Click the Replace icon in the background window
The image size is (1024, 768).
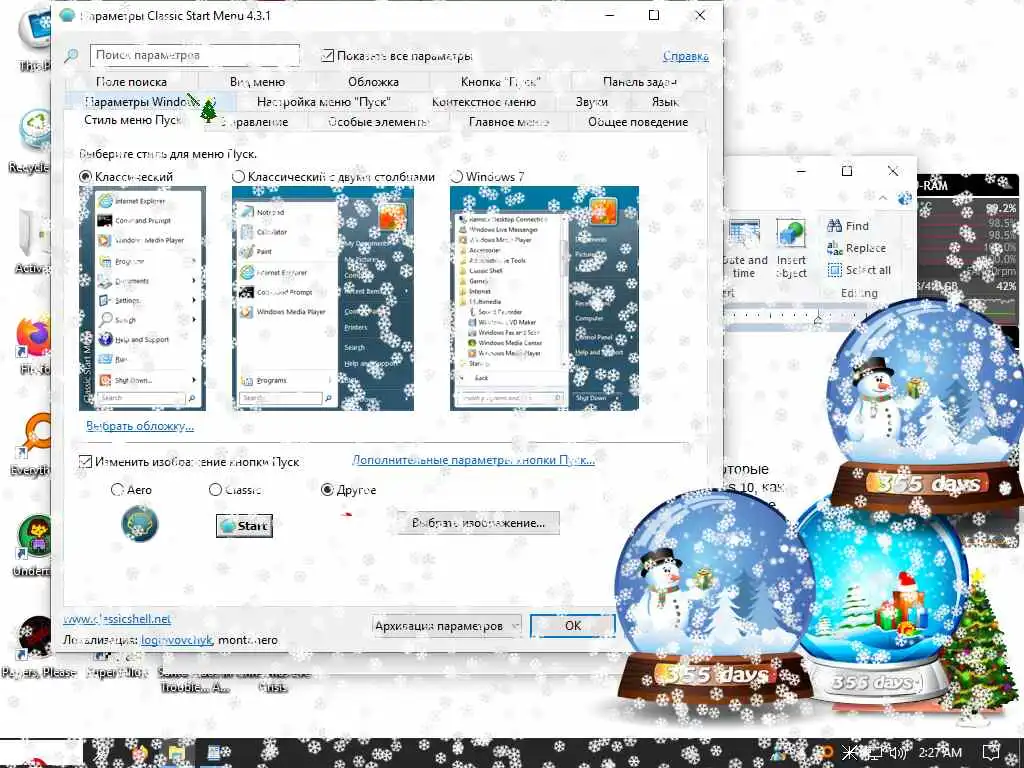(x=835, y=248)
